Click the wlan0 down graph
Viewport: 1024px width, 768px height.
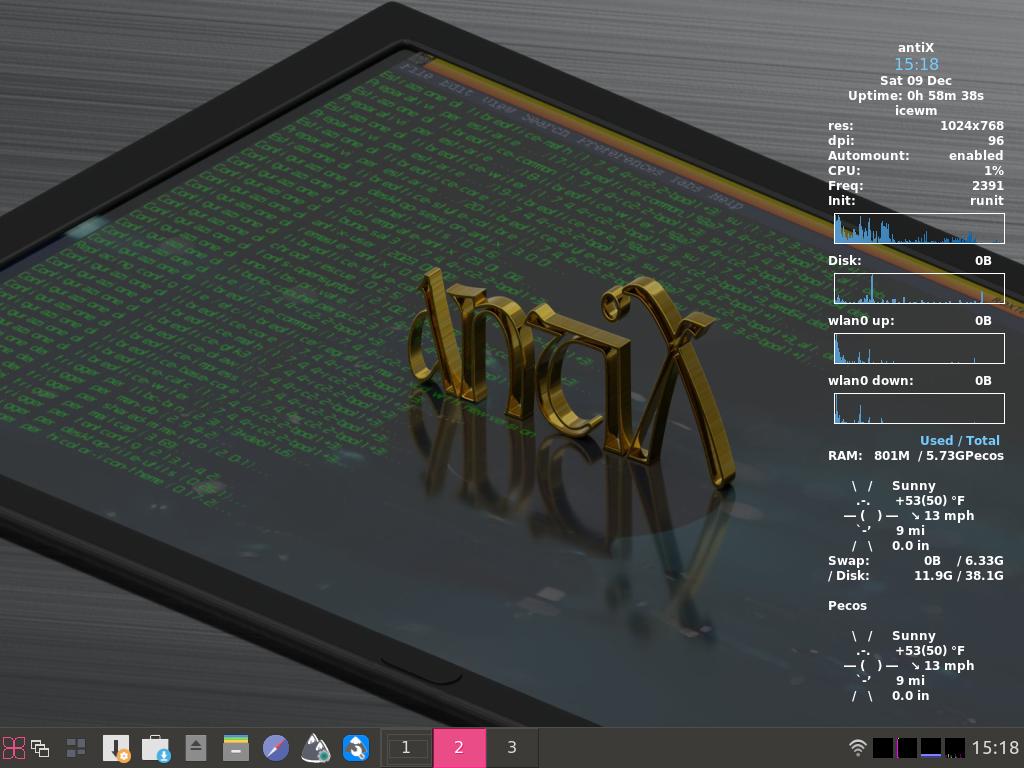pos(919,408)
